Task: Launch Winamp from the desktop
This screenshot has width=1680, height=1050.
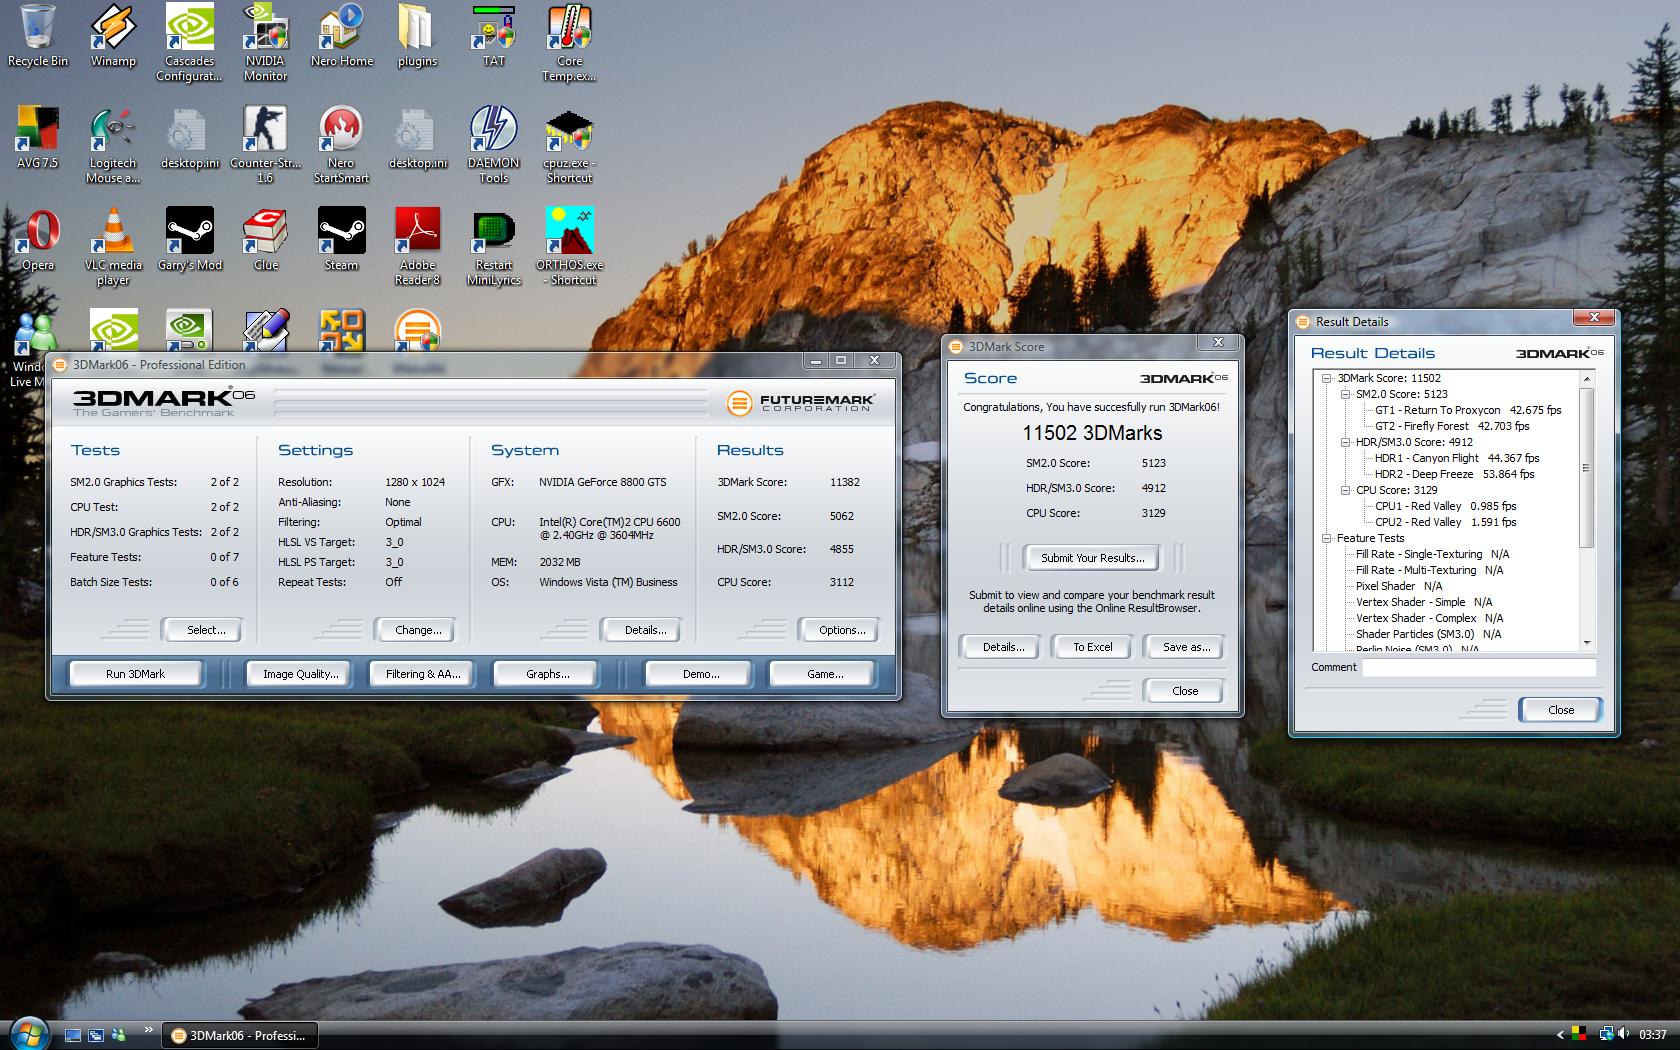Action: click(113, 37)
